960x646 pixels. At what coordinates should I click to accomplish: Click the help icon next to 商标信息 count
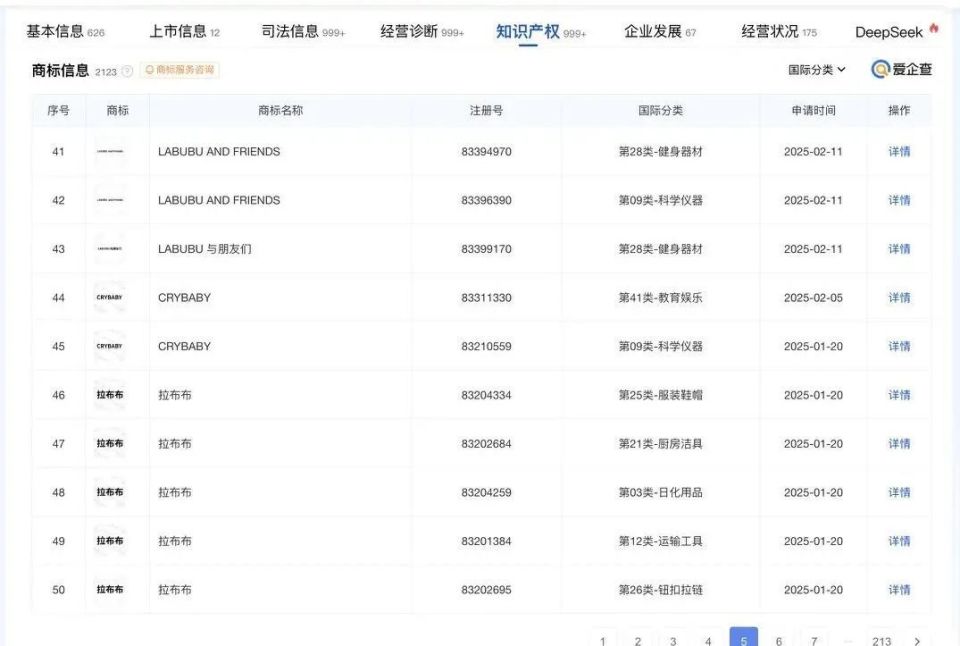tap(127, 71)
